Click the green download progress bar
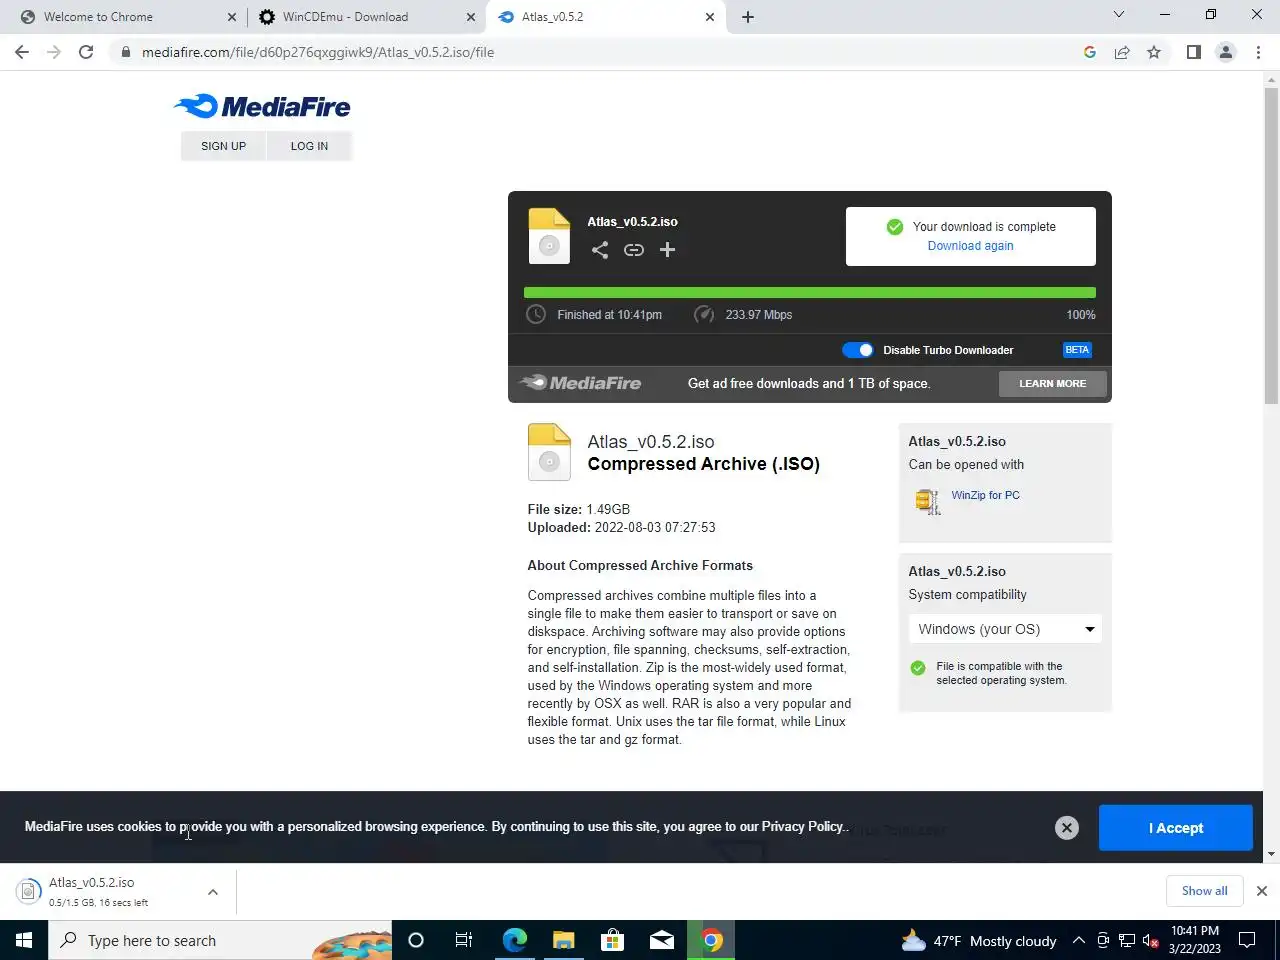Image resolution: width=1280 pixels, height=960 pixels. (809, 293)
